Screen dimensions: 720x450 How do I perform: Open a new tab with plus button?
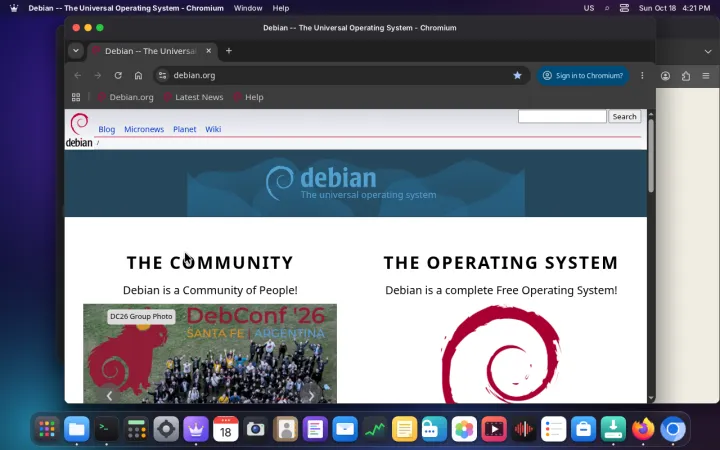point(229,51)
